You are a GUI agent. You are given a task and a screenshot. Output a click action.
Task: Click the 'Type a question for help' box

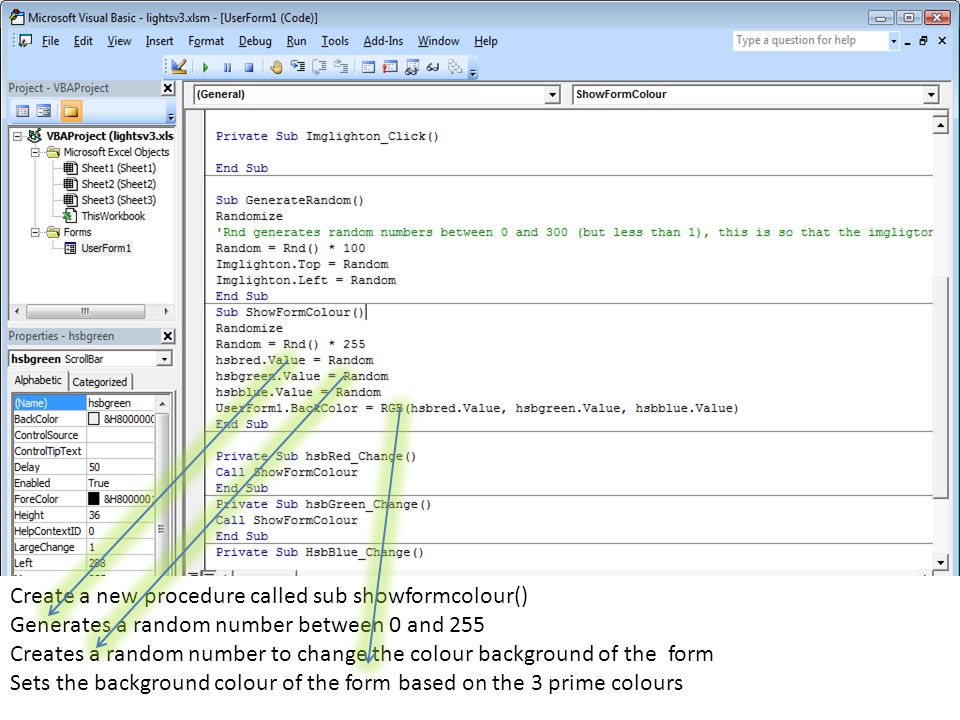pos(810,40)
